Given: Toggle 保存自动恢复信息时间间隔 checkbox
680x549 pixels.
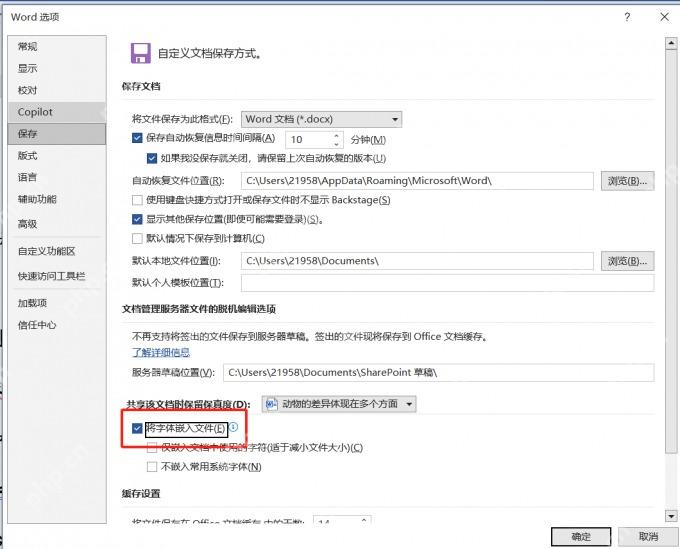Looking at the screenshot, I should 137,138.
